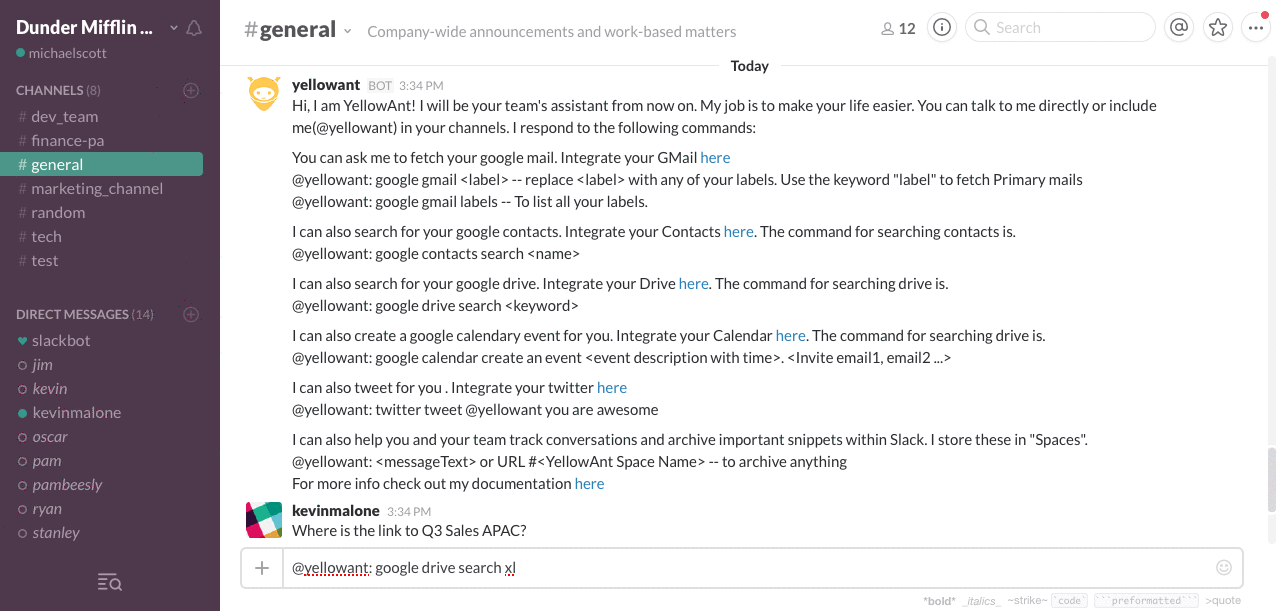The width and height of the screenshot is (1280, 611).
Task: Open direct message with slackbot
Action: point(61,340)
